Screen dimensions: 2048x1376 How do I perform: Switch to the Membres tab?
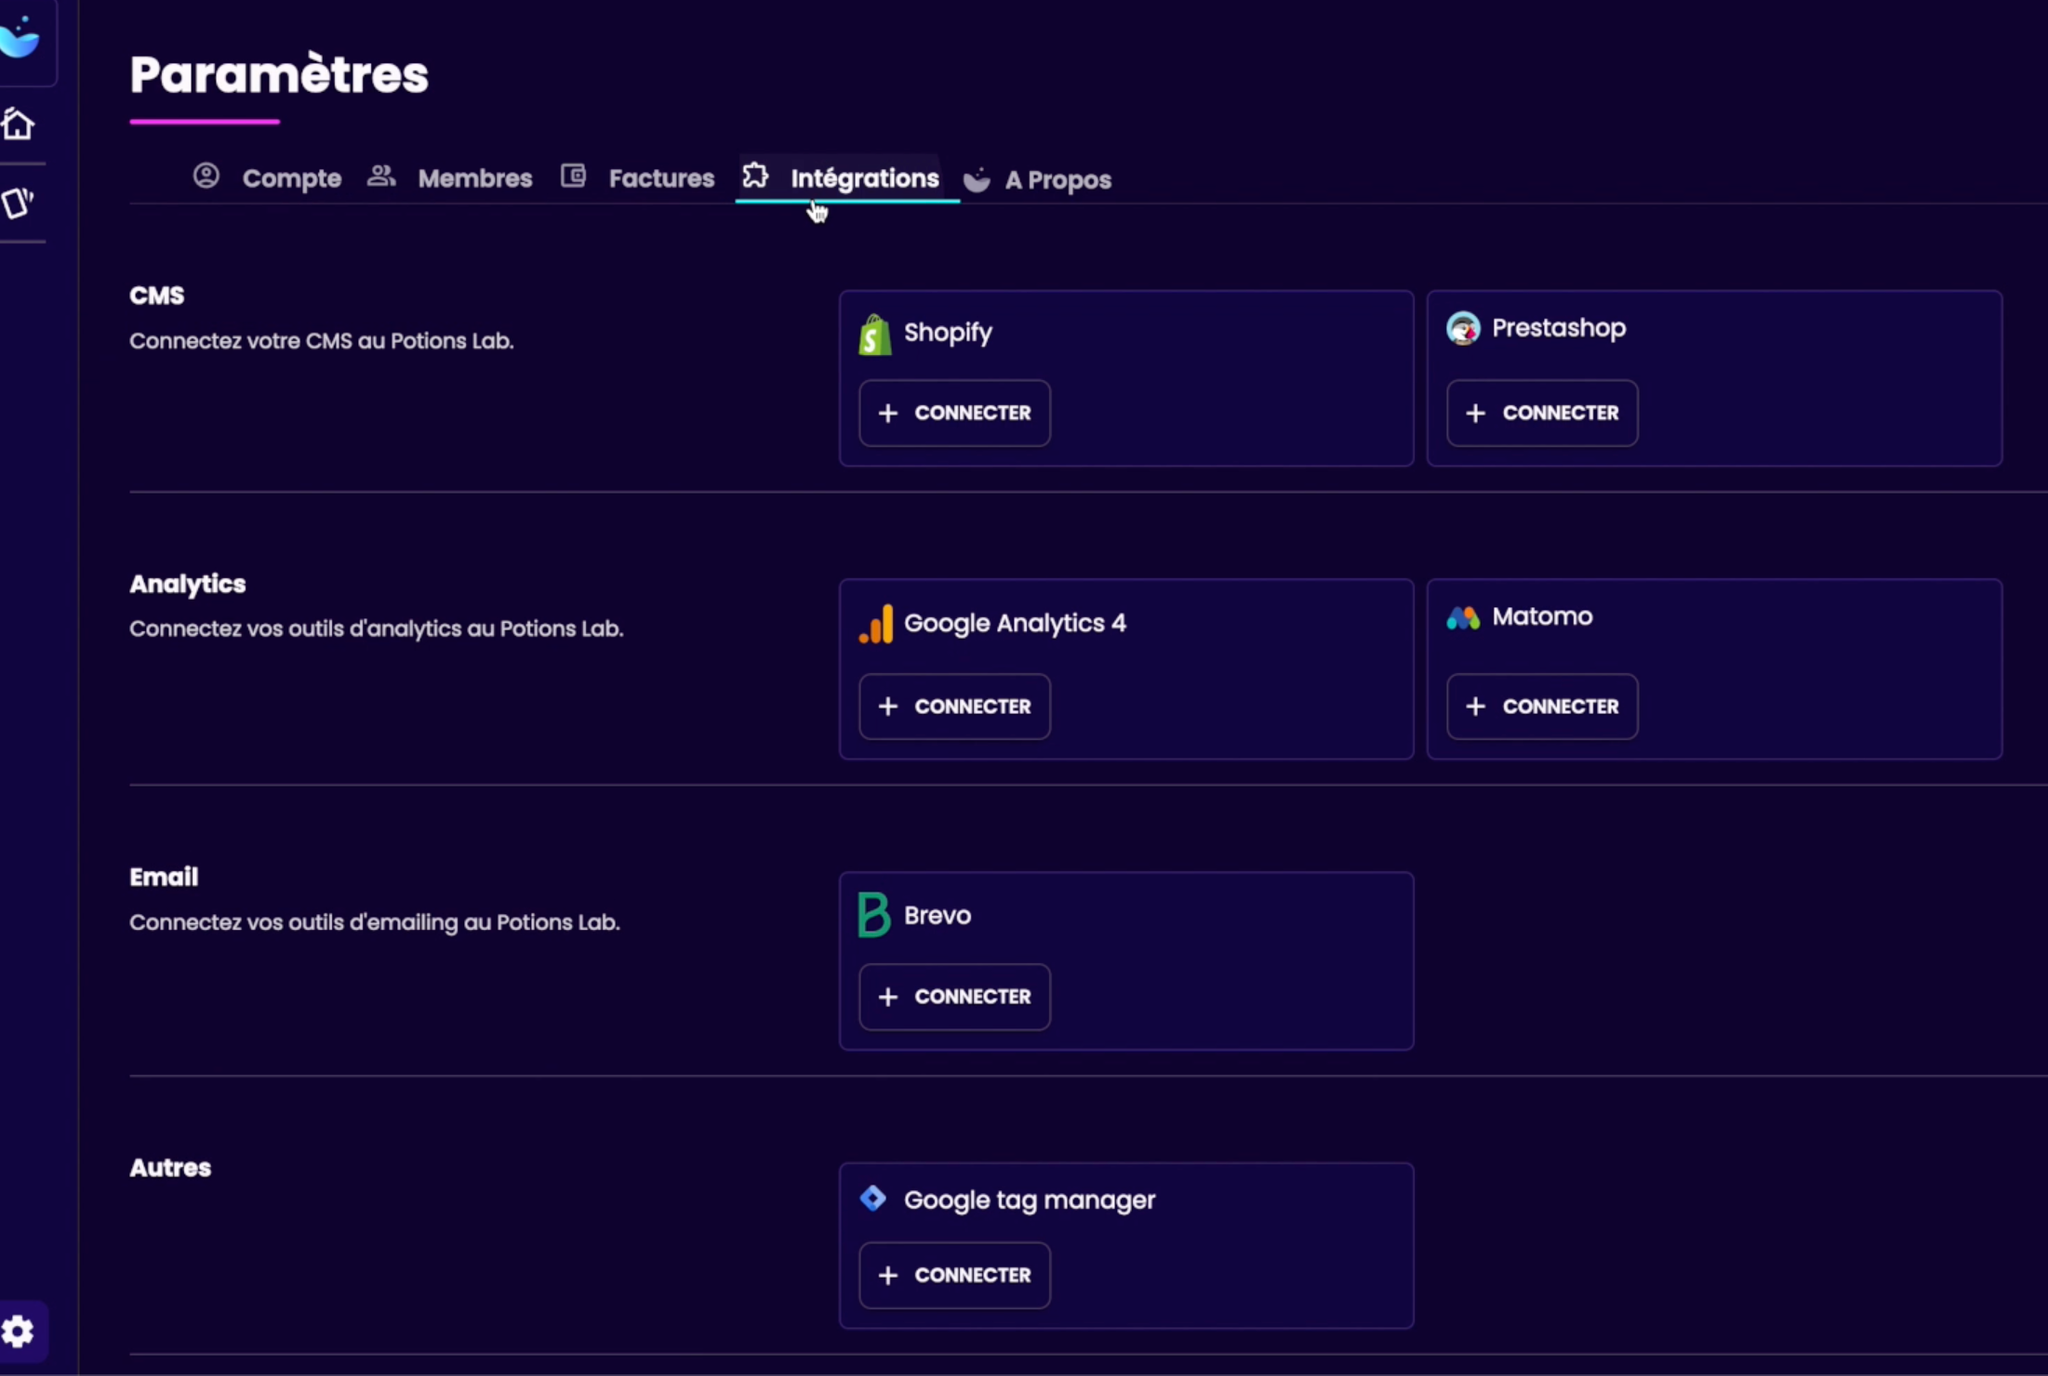pyautogui.click(x=450, y=178)
